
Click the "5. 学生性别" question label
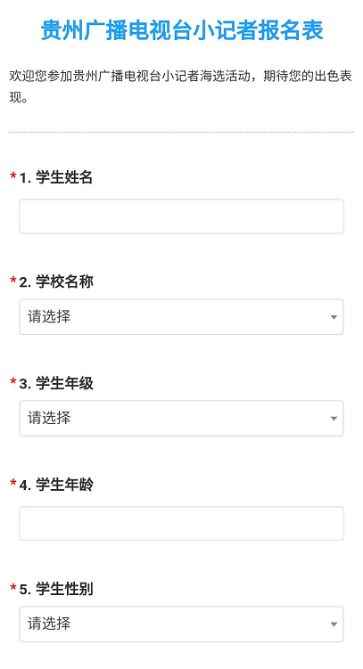click(56, 589)
